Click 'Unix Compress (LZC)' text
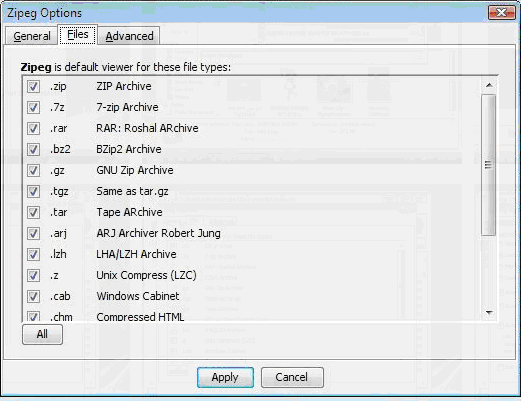 tap(146, 275)
